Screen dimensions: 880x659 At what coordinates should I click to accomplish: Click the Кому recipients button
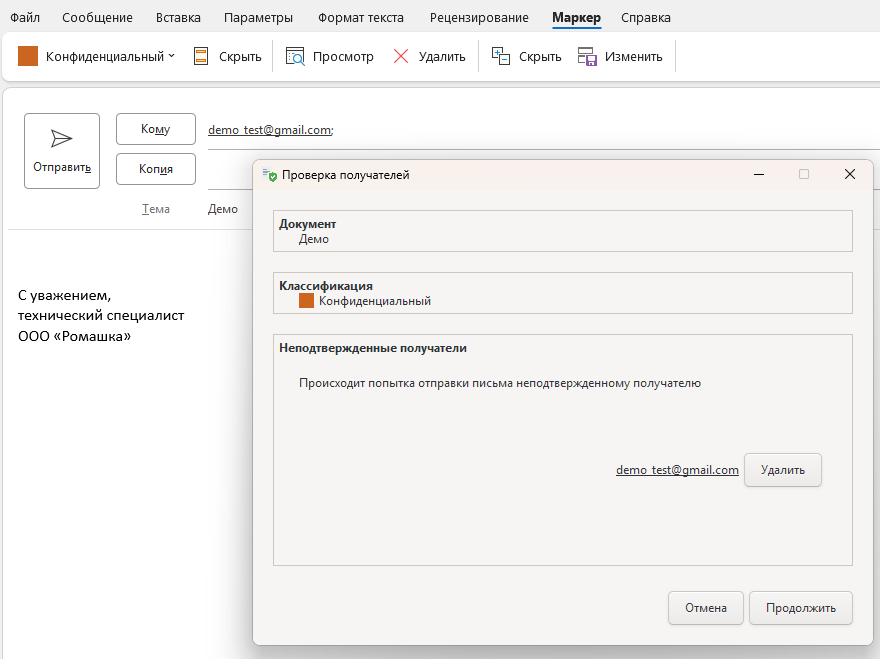pyautogui.click(x=155, y=129)
